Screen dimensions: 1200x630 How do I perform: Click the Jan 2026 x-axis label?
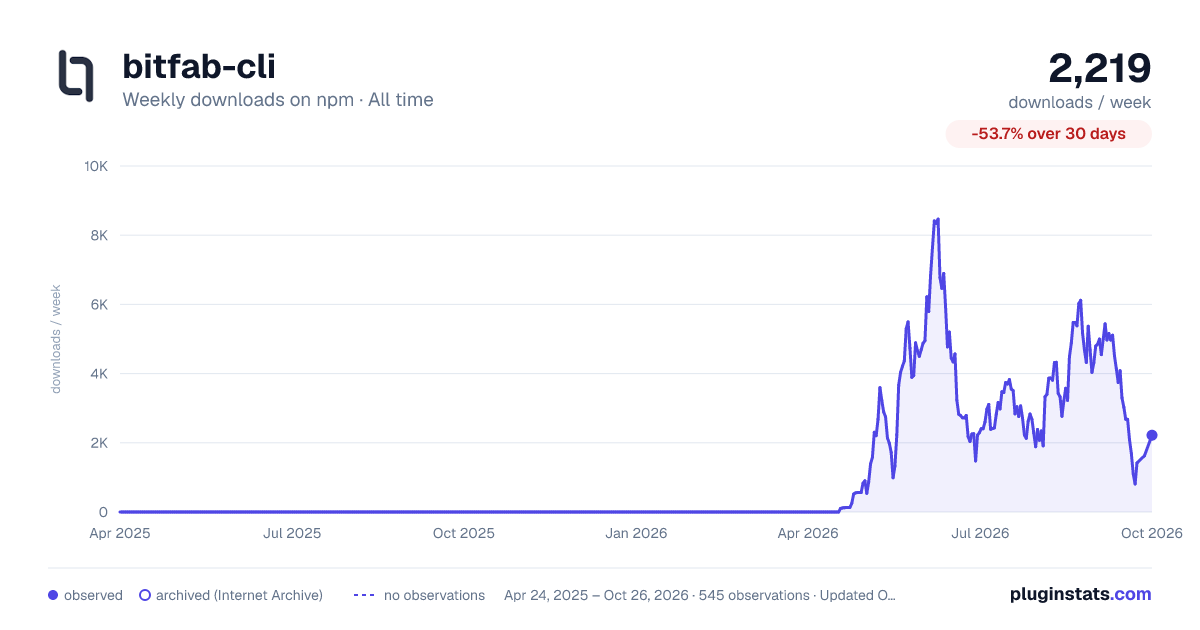tap(637, 533)
